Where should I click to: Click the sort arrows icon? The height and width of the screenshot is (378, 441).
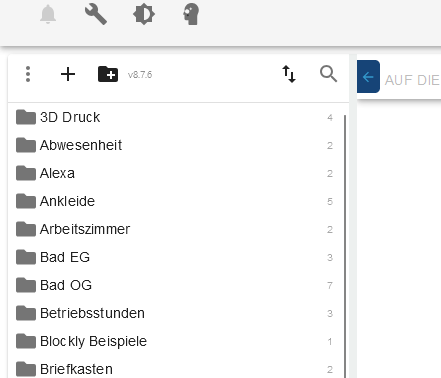point(289,74)
